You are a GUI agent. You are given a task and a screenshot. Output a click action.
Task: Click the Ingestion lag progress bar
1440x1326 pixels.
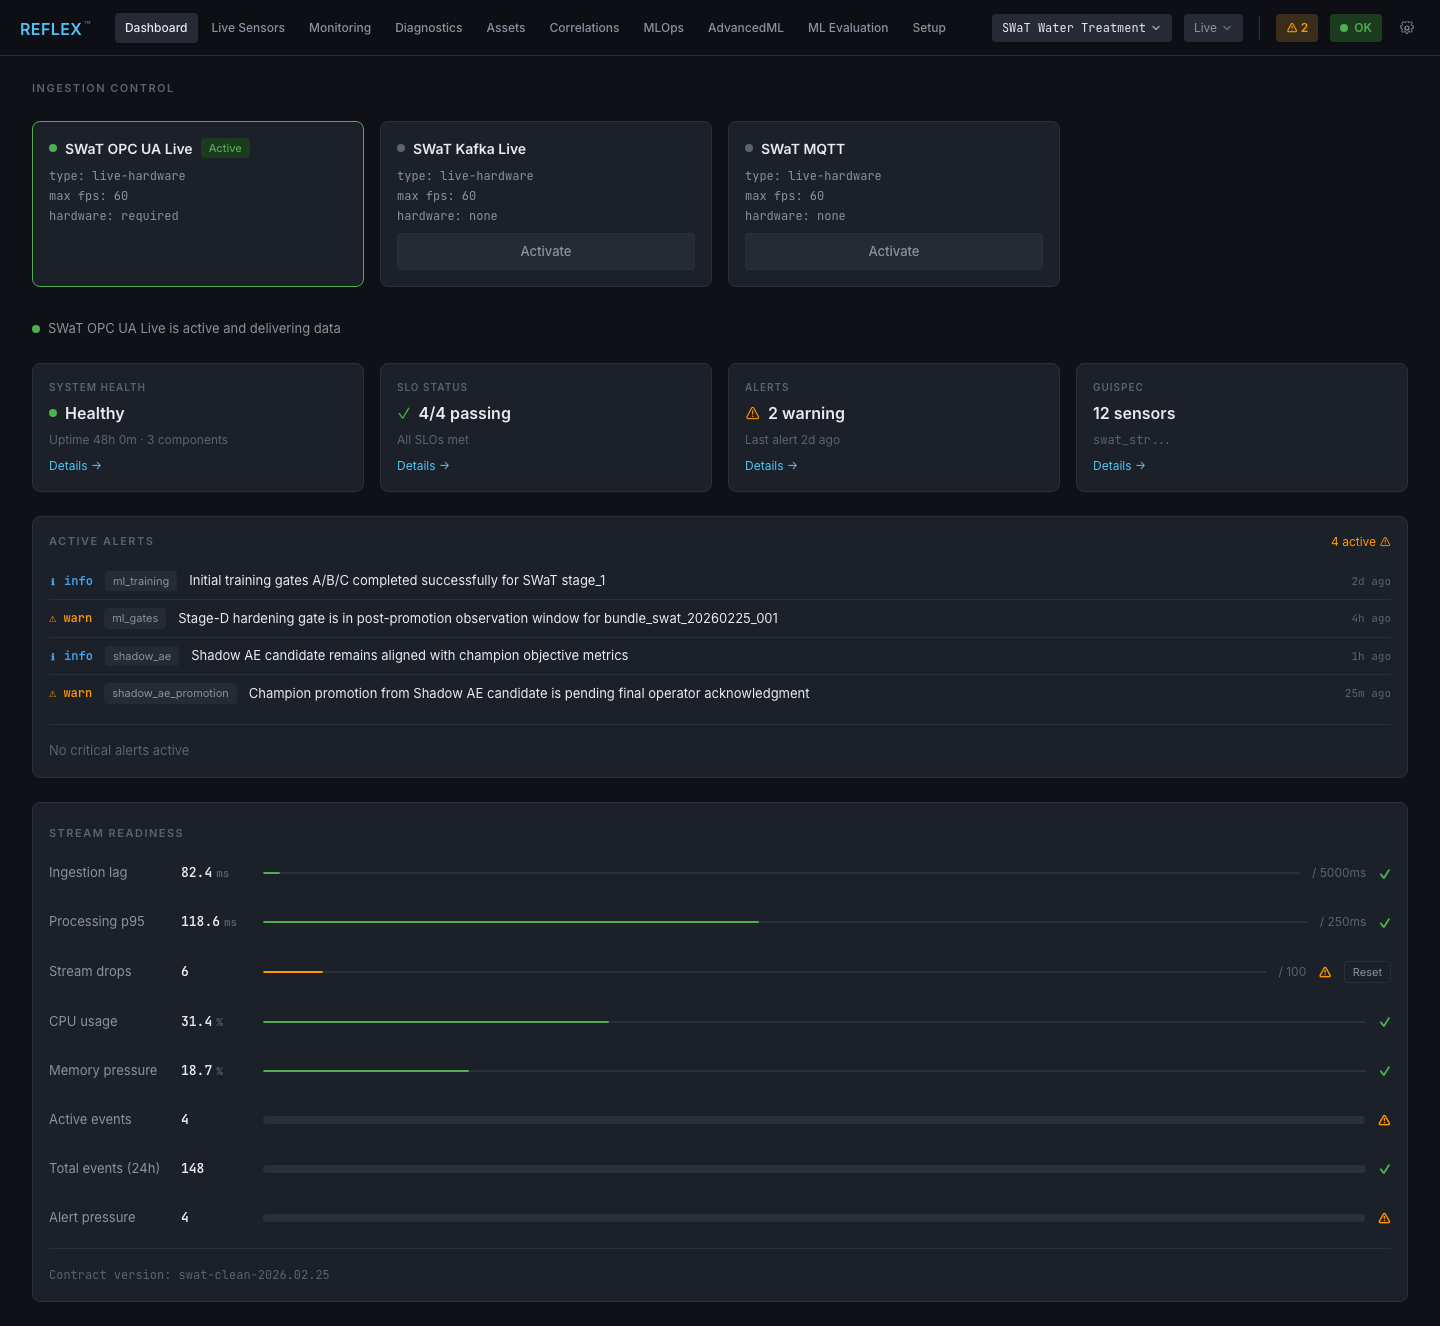point(782,873)
